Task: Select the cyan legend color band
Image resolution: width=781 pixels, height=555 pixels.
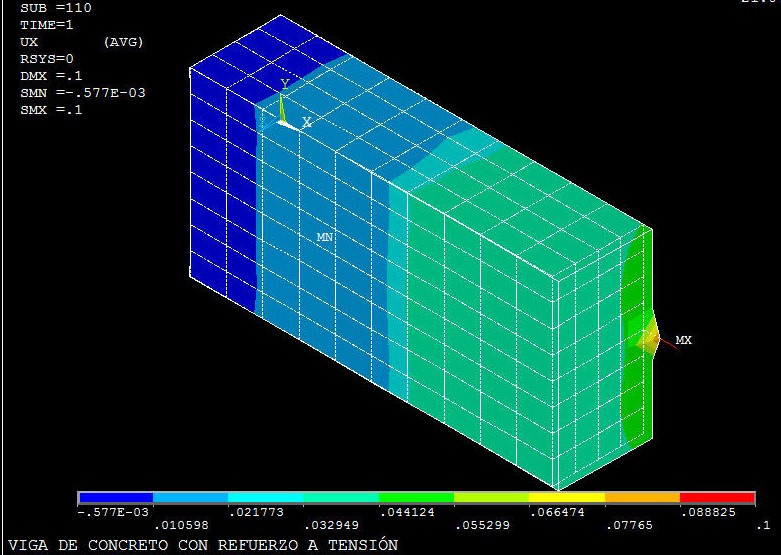Action: coord(265,497)
